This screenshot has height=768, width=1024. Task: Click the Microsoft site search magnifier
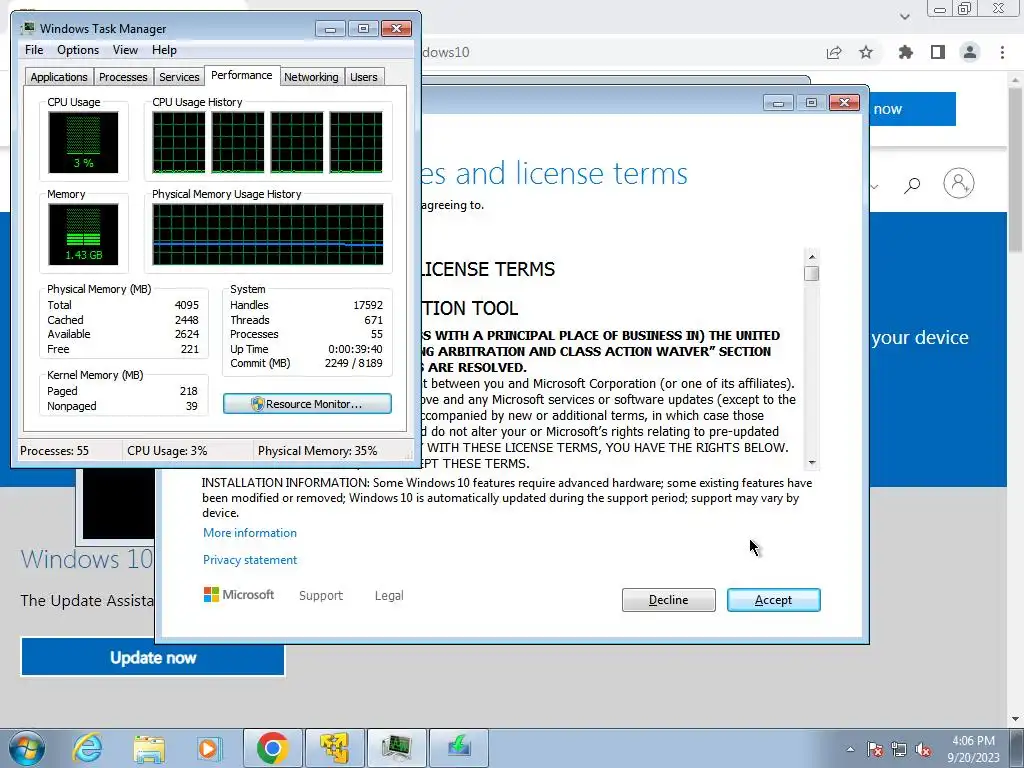pos(912,185)
